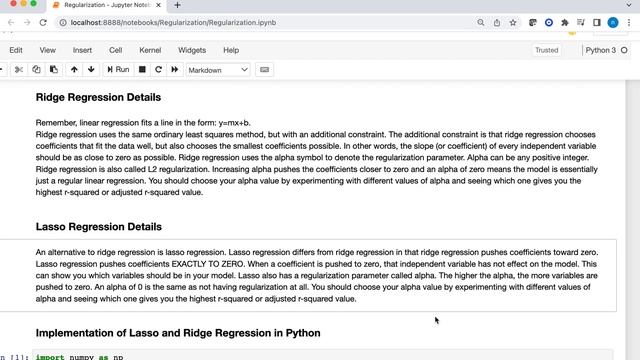This screenshot has width=640, height=360.
Task: Open the Extensions puzzle piece menu
Action: click(565, 22)
